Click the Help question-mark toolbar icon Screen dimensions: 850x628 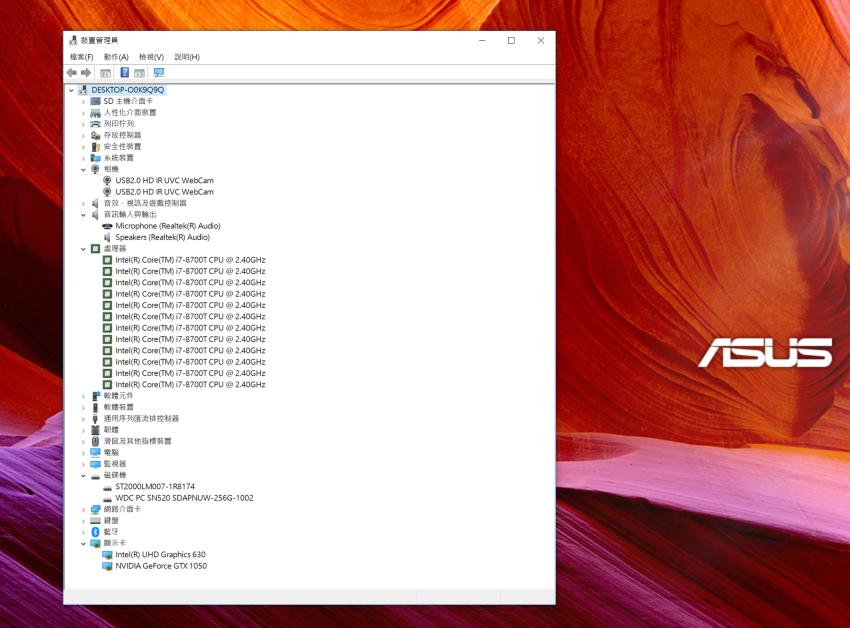124,73
